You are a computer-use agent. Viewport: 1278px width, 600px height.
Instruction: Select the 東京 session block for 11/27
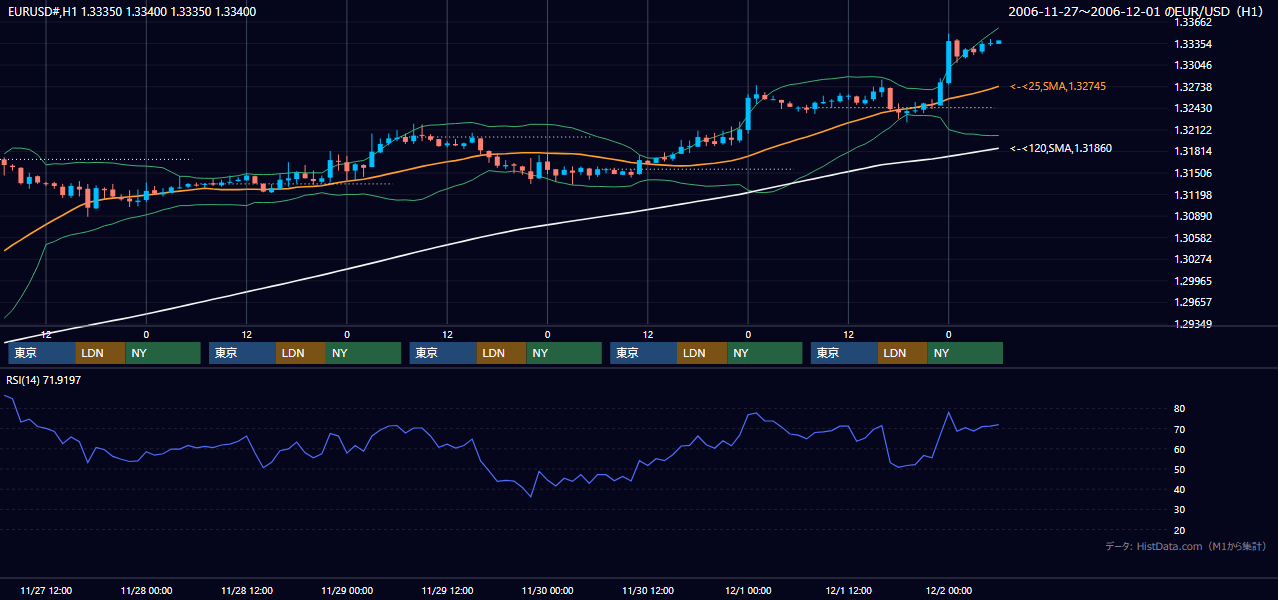click(x=42, y=353)
